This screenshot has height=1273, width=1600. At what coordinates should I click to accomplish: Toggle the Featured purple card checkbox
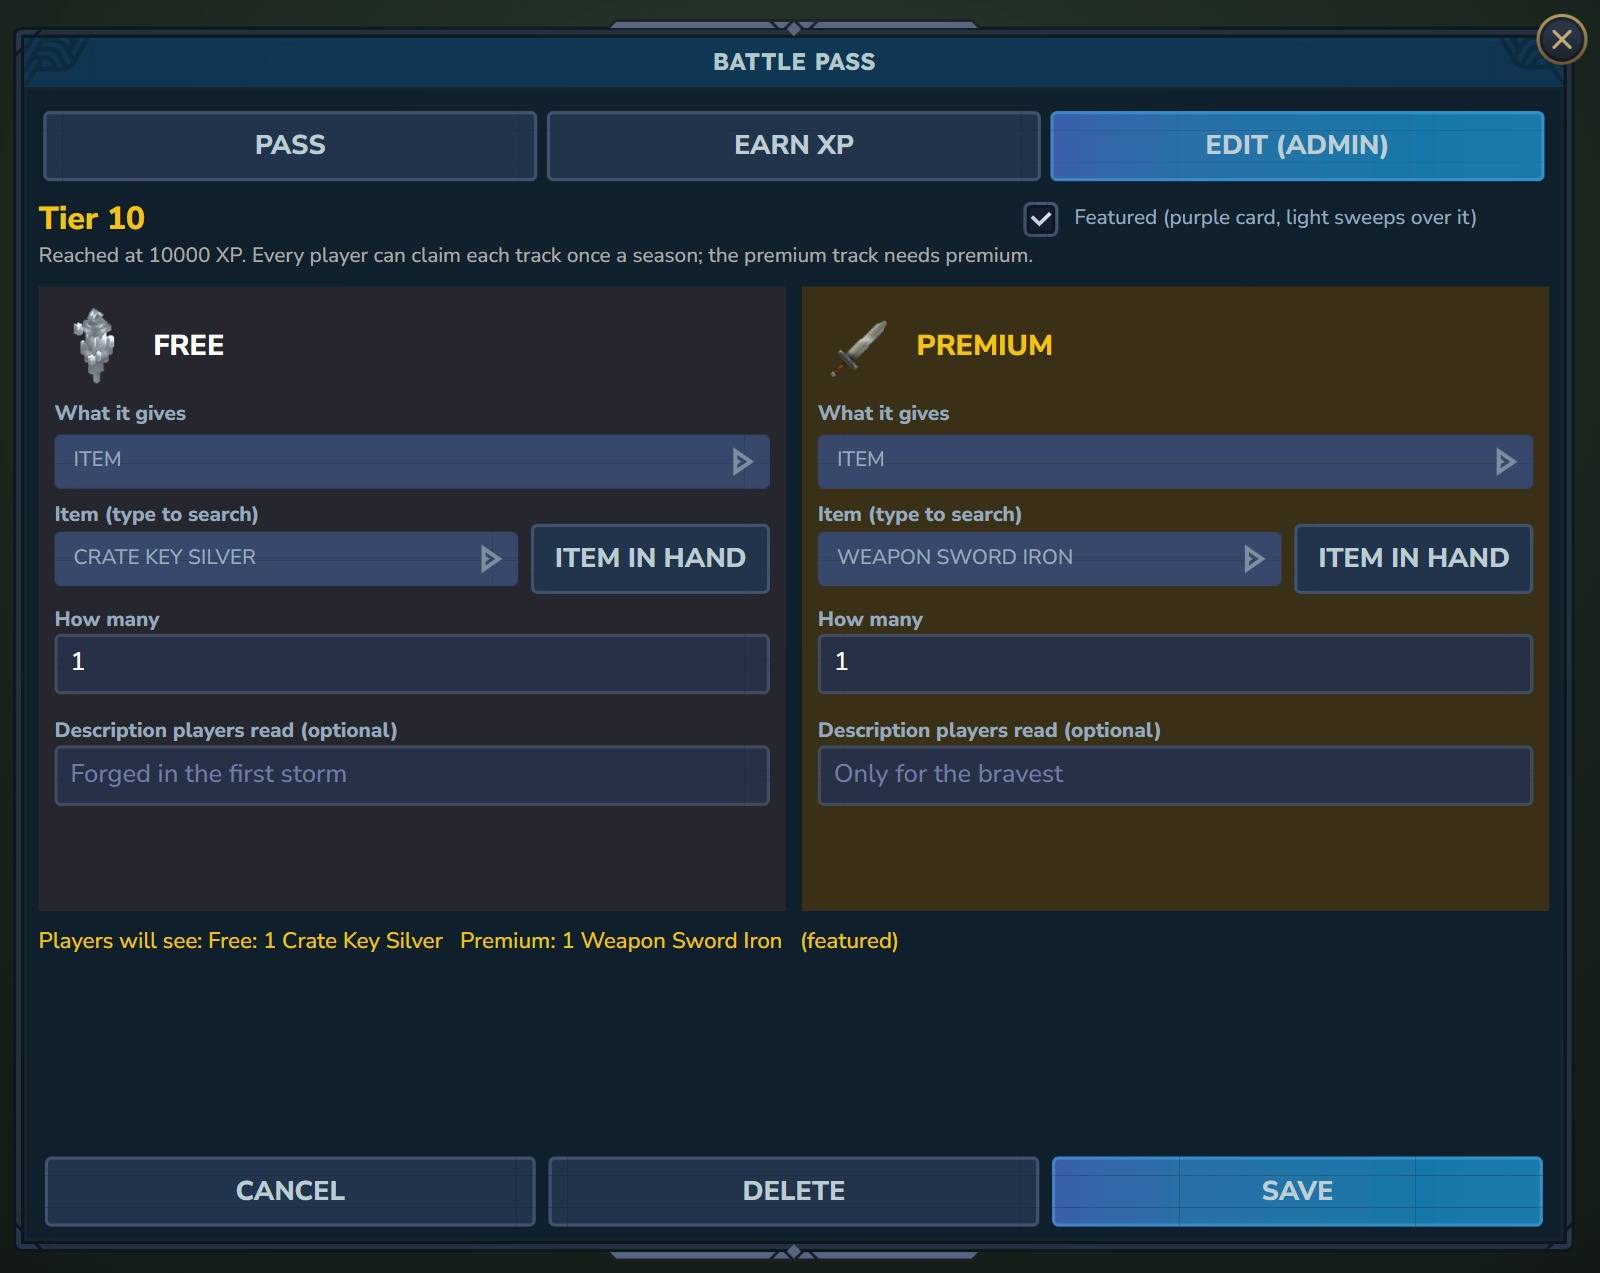pyautogui.click(x=1040, y=219)
